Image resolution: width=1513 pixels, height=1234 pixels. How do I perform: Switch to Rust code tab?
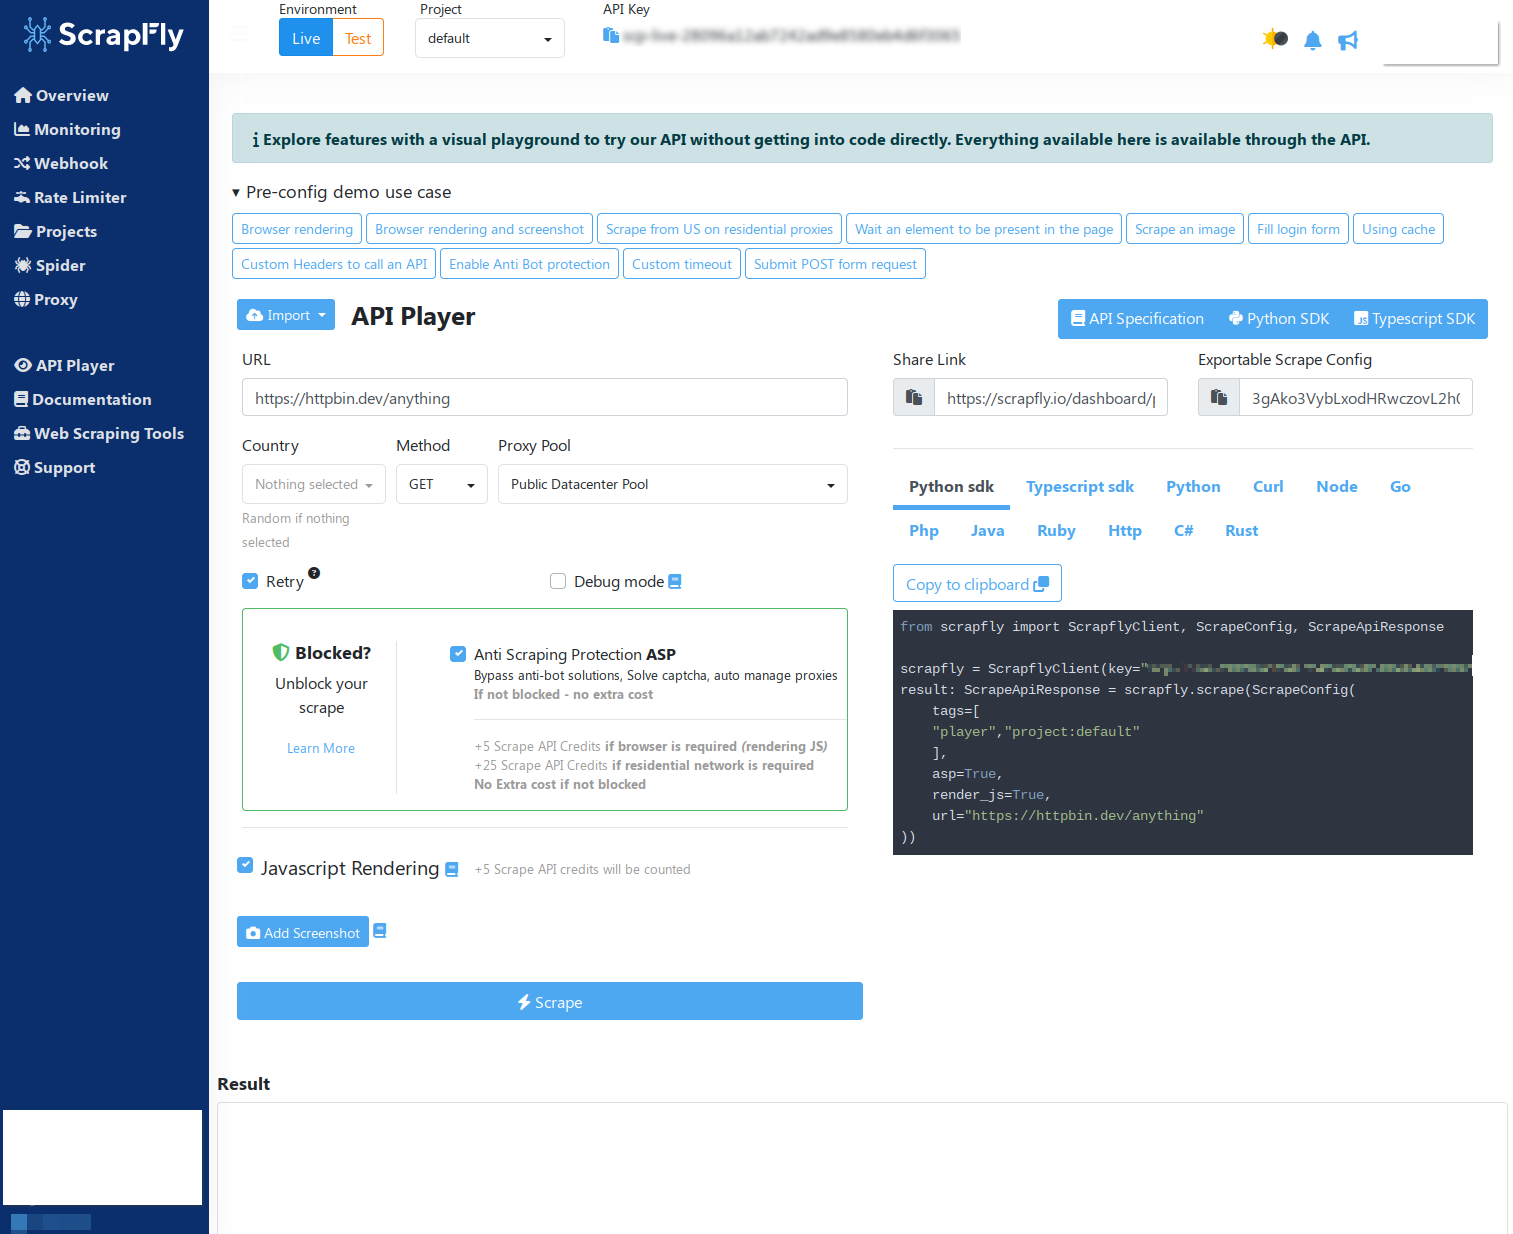point(1242,531)
